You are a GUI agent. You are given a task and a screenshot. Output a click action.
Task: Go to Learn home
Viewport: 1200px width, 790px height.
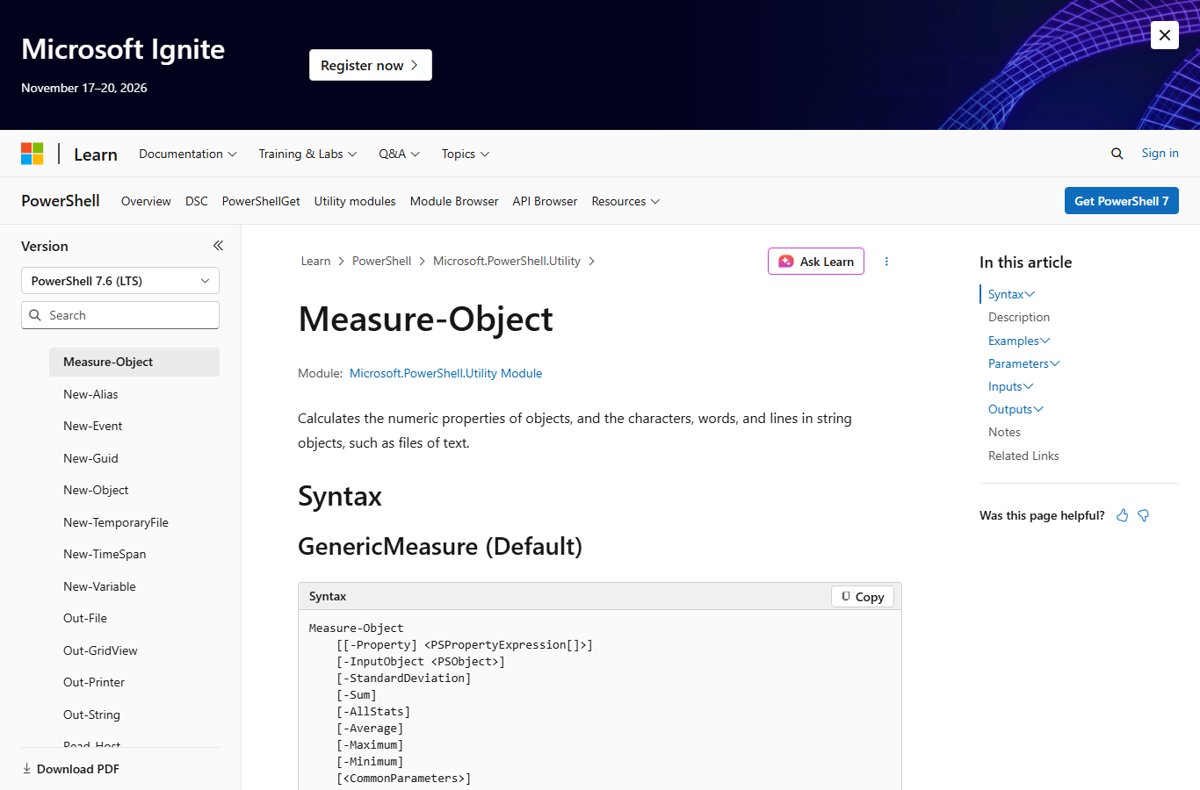click(x=96, y=154)
